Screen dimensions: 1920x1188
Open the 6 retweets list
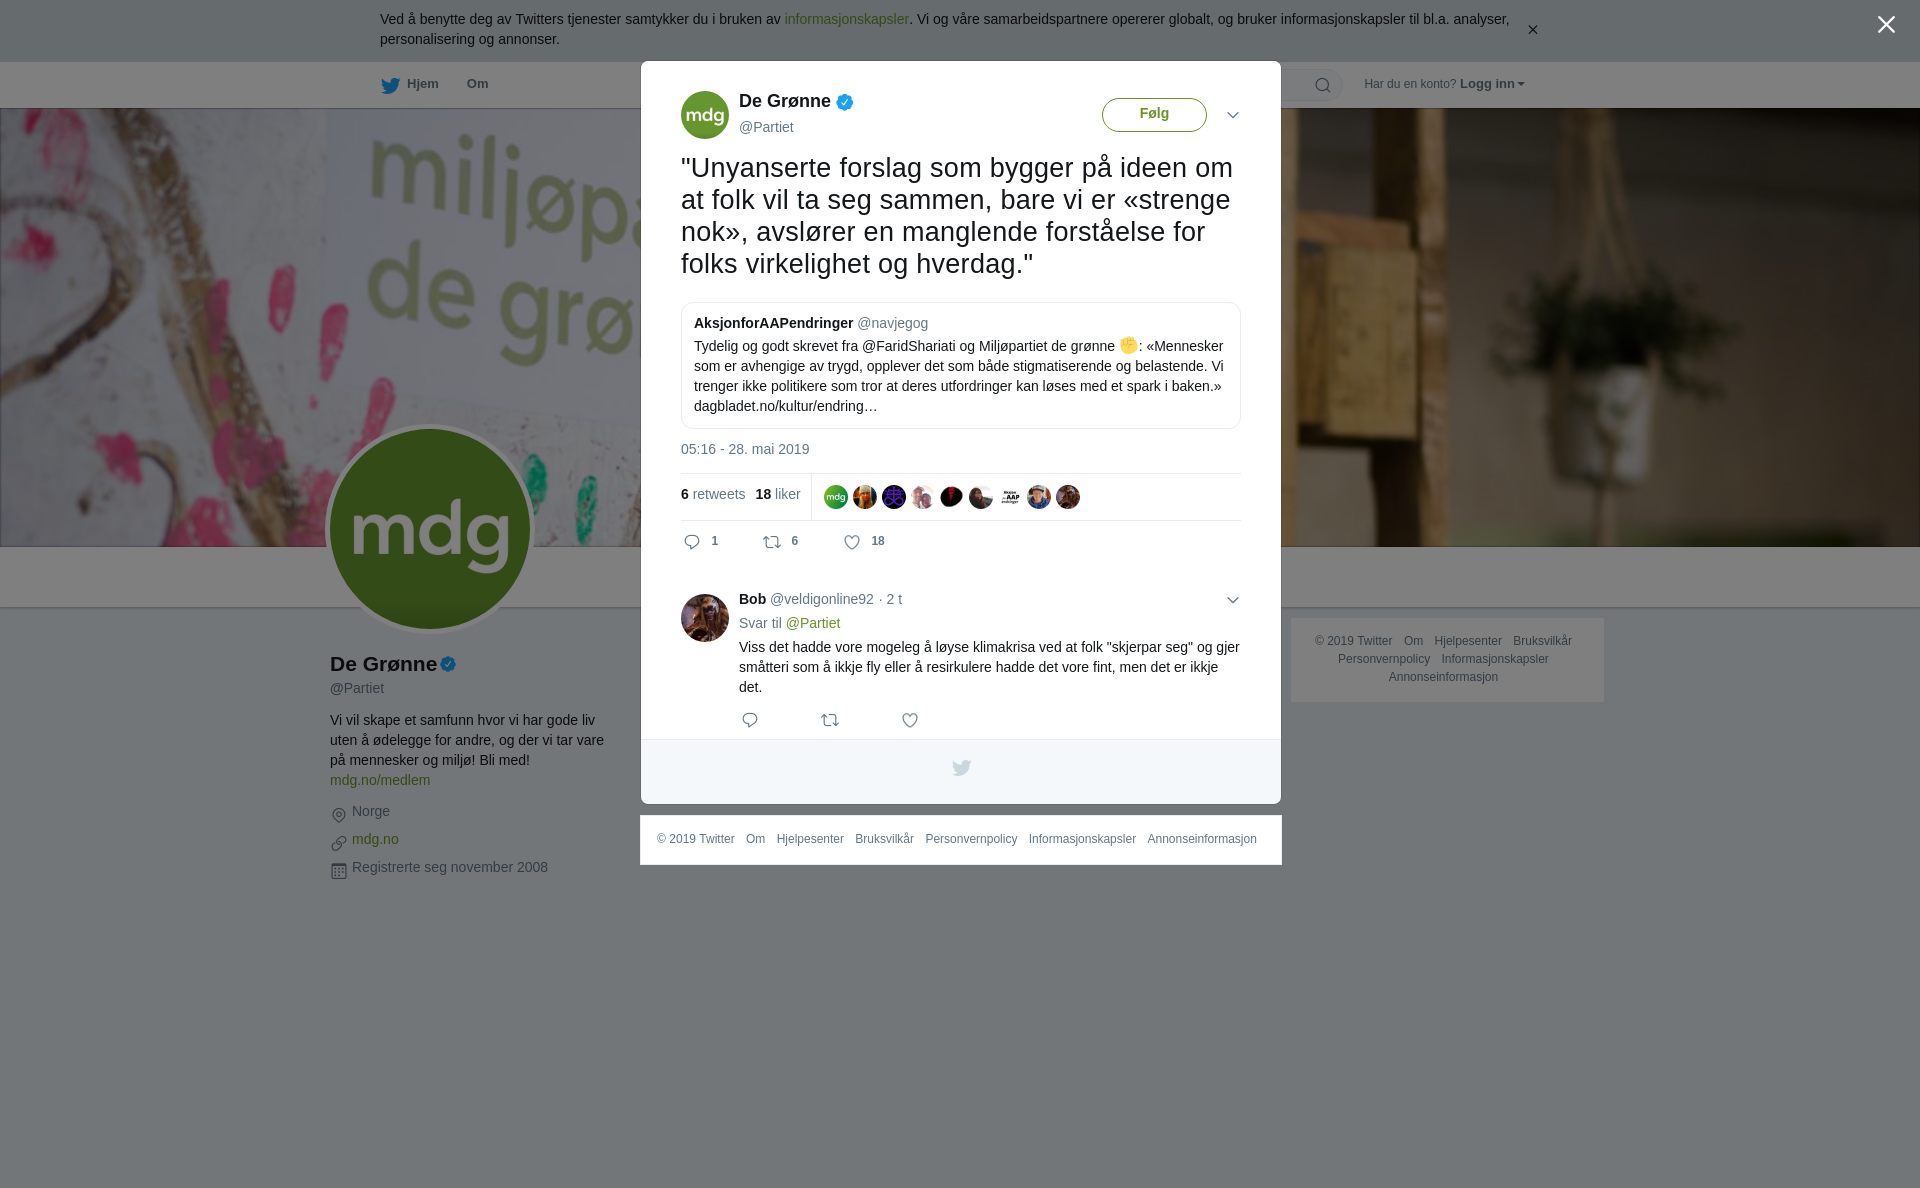(x=713, y=494)
